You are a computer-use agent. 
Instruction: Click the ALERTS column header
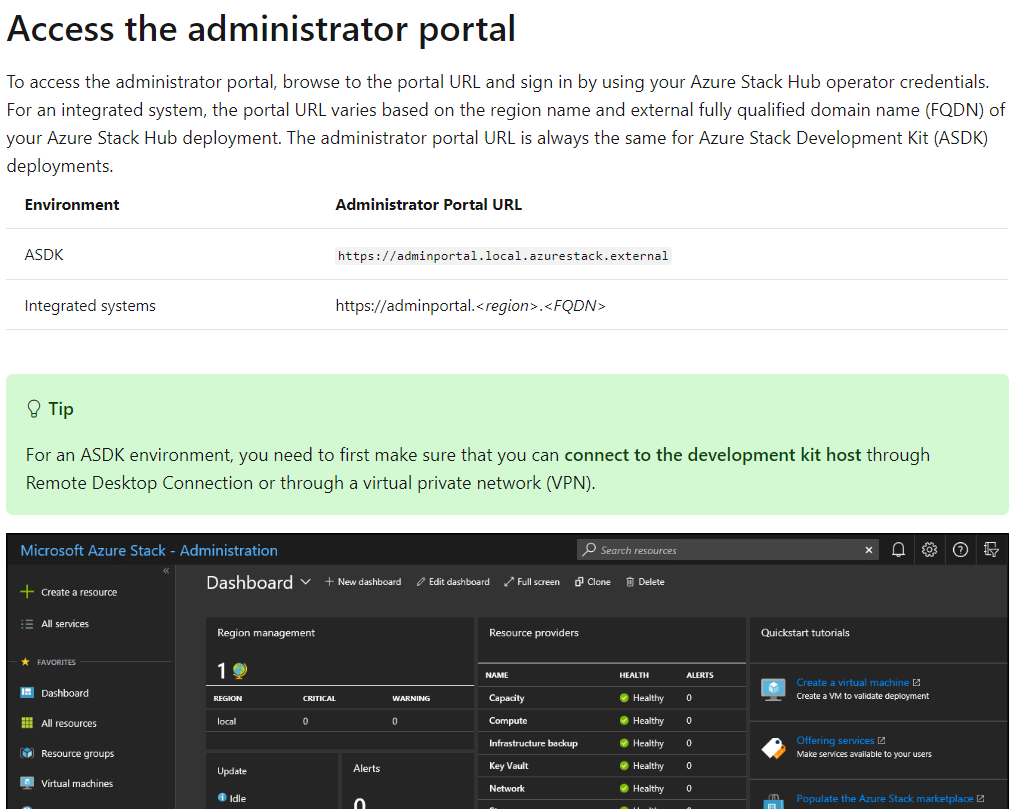699,675
